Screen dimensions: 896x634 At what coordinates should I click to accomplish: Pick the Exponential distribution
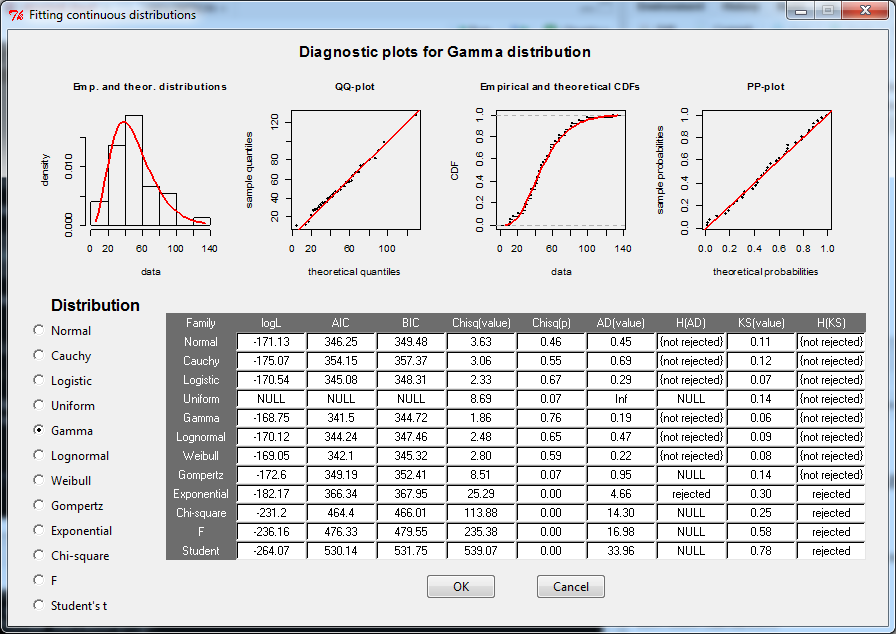[x=38, y=530]
